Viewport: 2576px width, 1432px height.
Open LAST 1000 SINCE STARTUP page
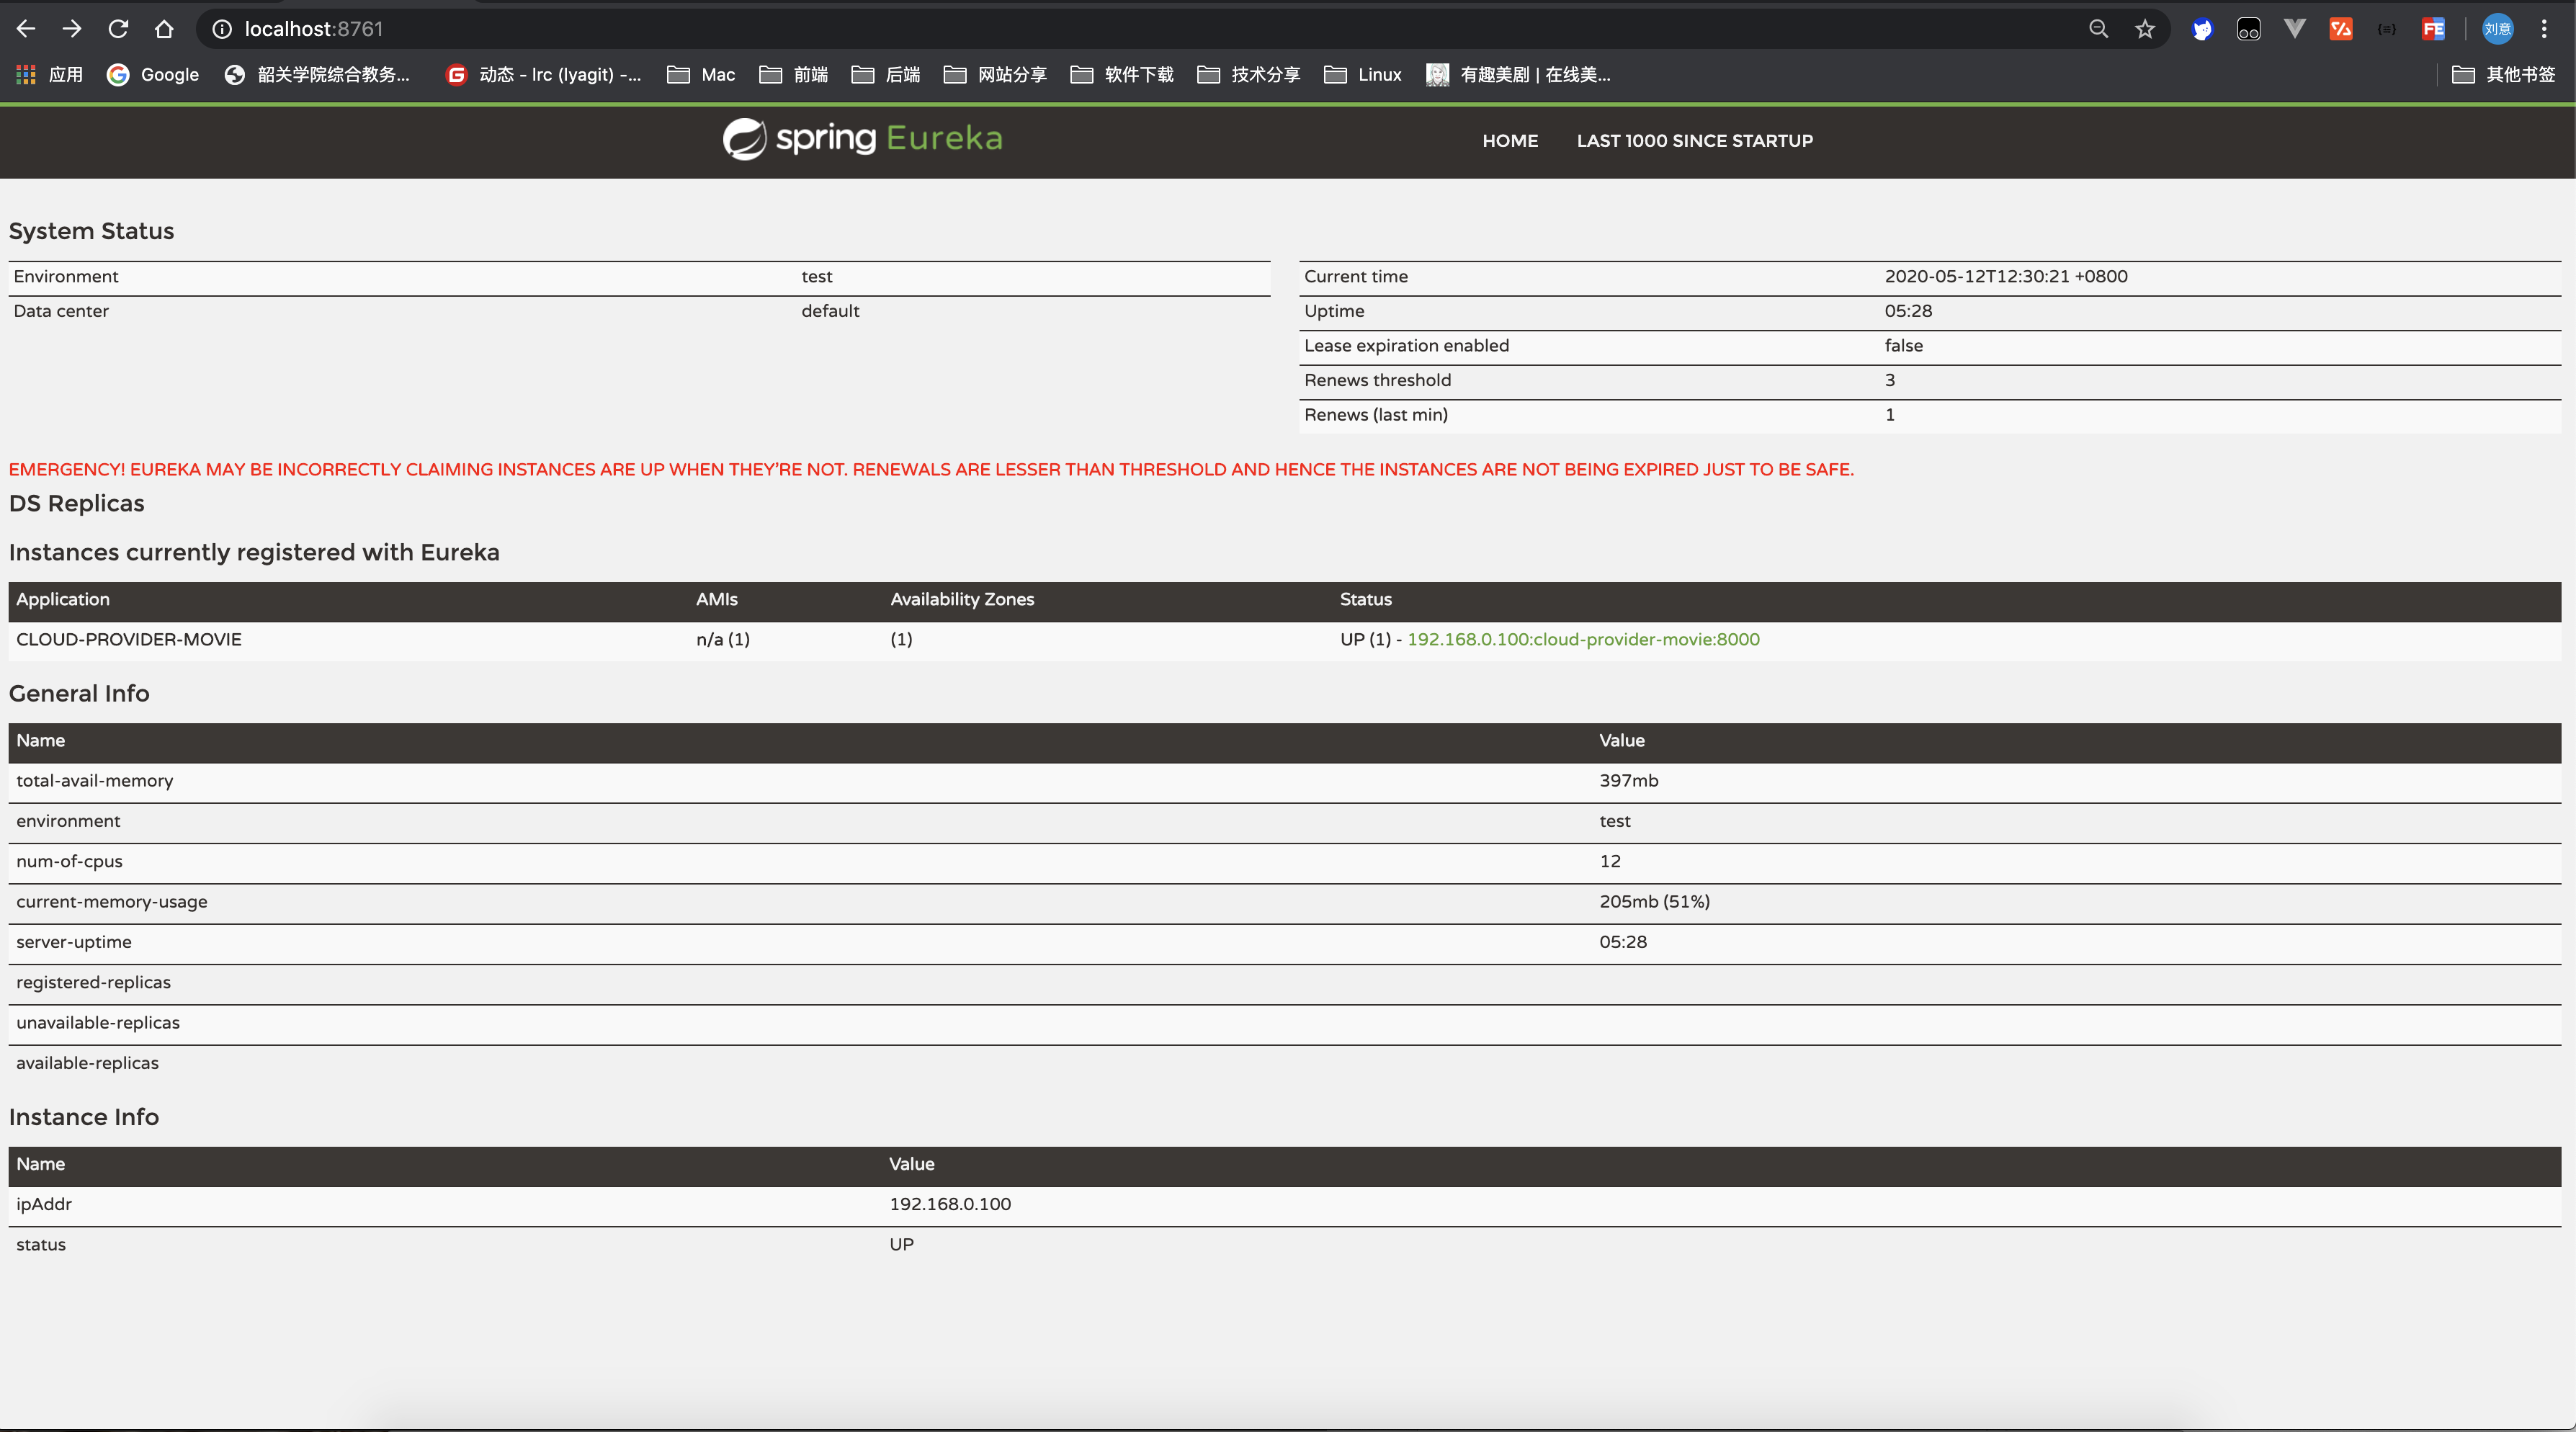tap(1694, 141)
